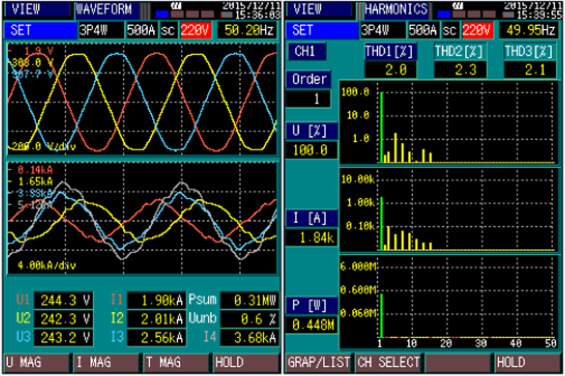Click frequency readout 50.20Hz
This screenshot has width=565, height=376.
tap(248, 30)
